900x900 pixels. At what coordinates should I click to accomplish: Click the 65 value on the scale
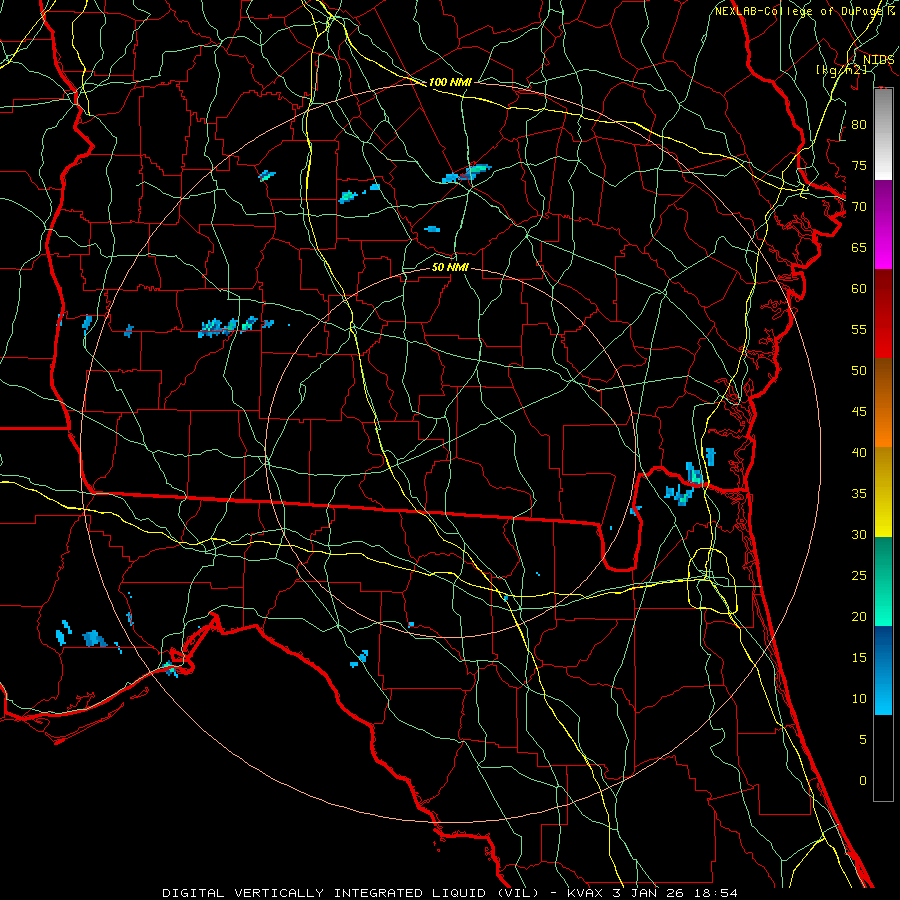[859, 247]
